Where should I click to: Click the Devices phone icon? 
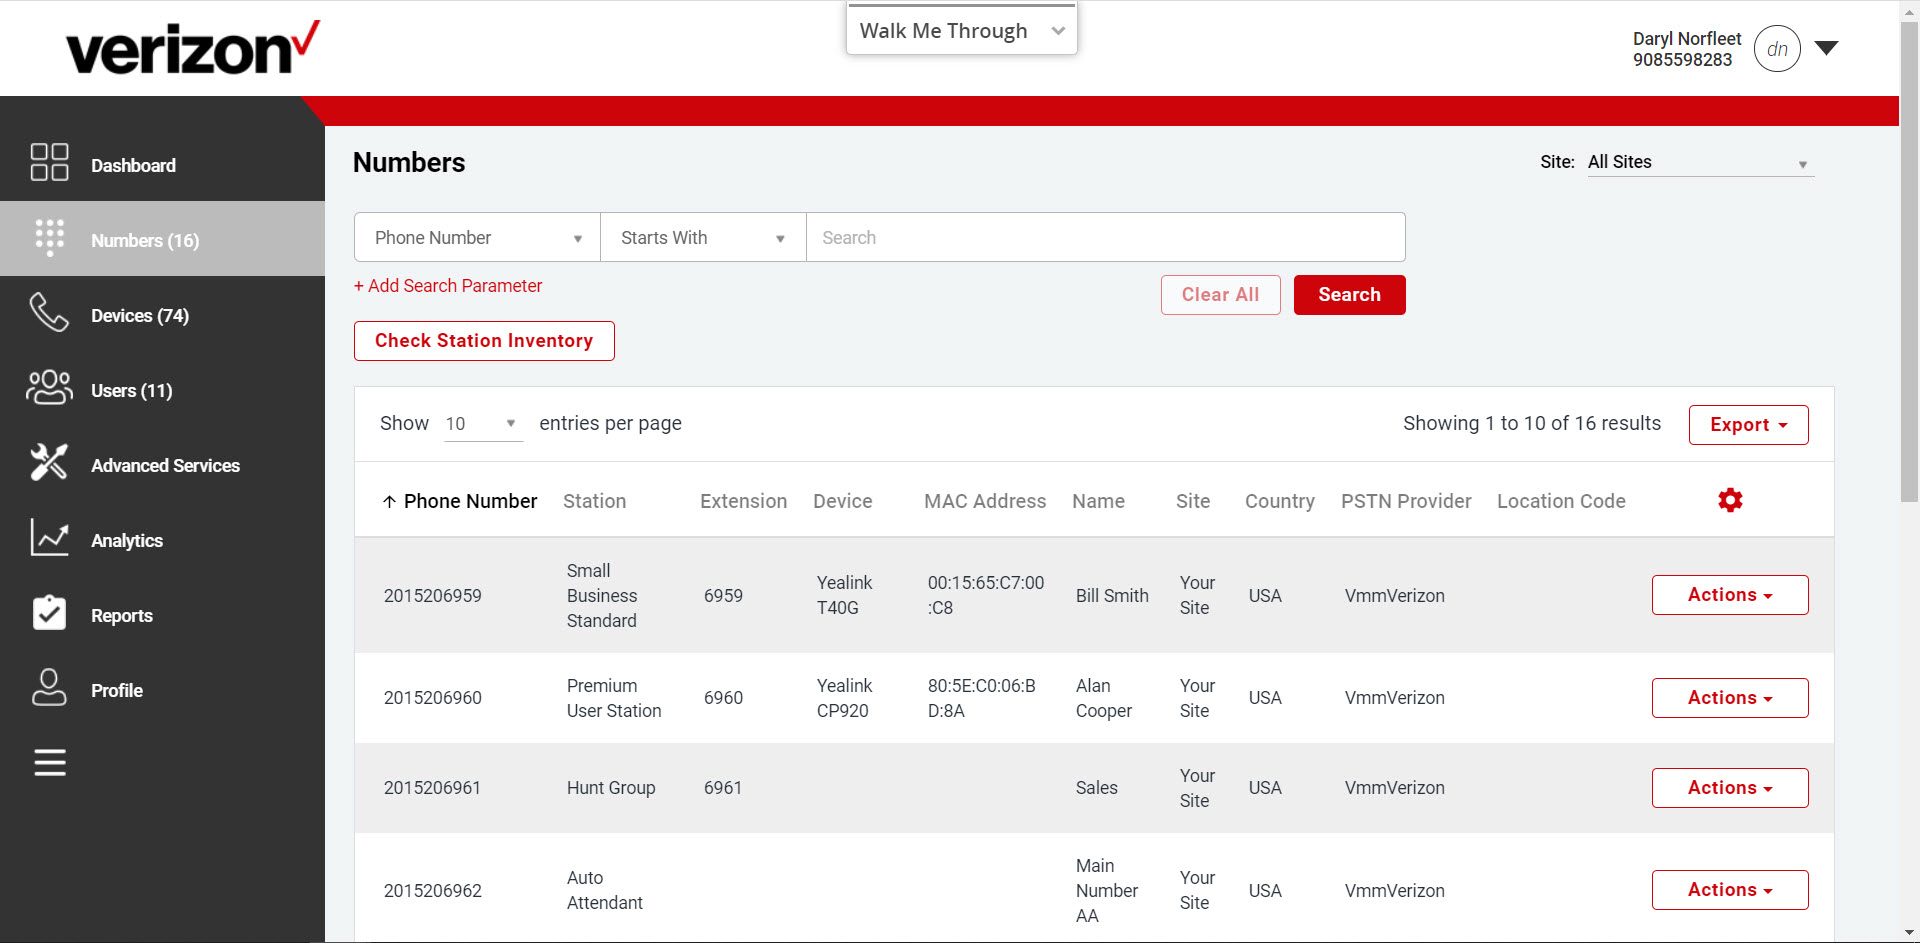48,313
